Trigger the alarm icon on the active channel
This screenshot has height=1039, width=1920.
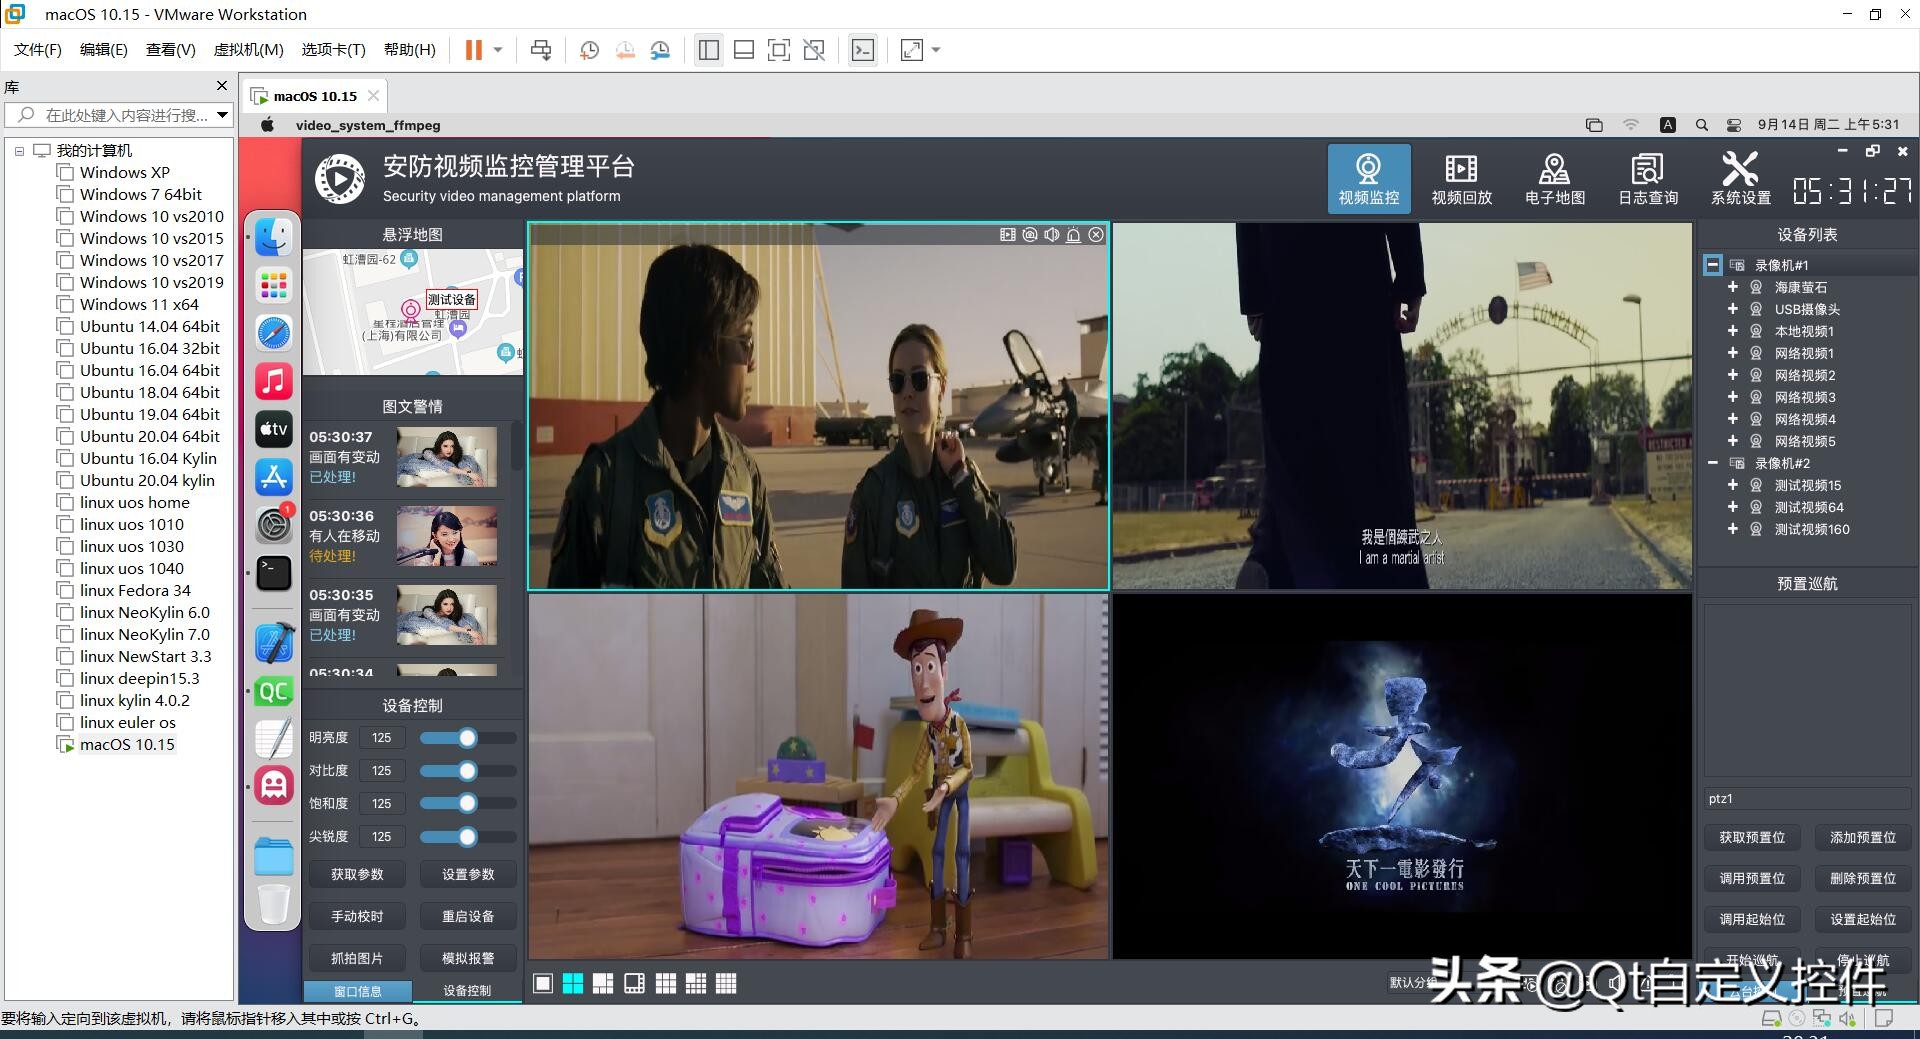[x=1073, y=234]
